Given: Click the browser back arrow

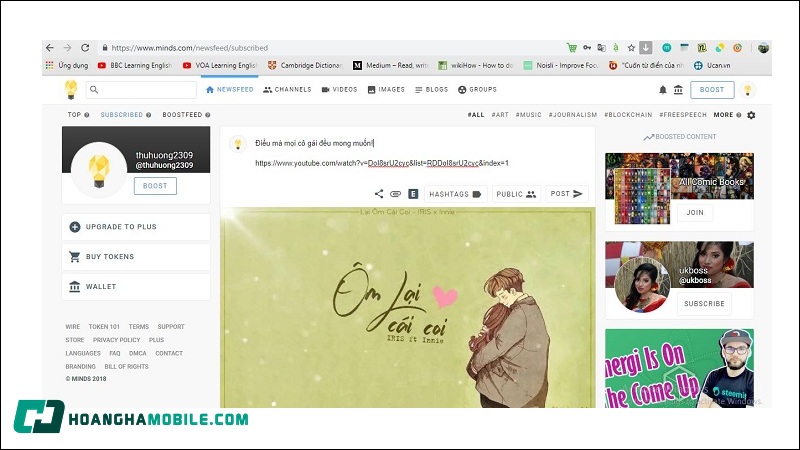Looking at the screenshot, I should [x=51, y=47].
